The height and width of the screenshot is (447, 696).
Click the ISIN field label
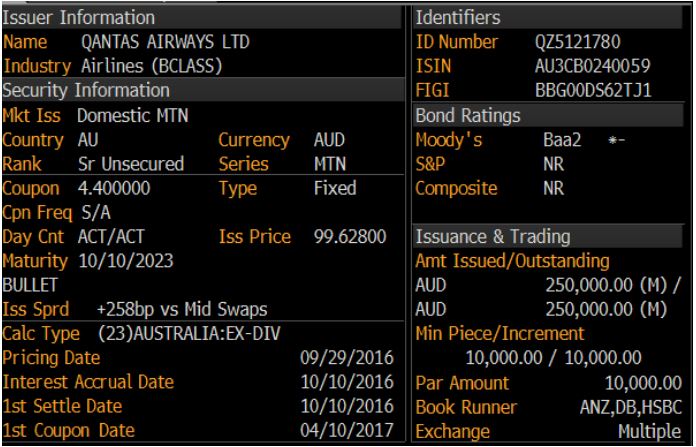click(x=433, y=66)
